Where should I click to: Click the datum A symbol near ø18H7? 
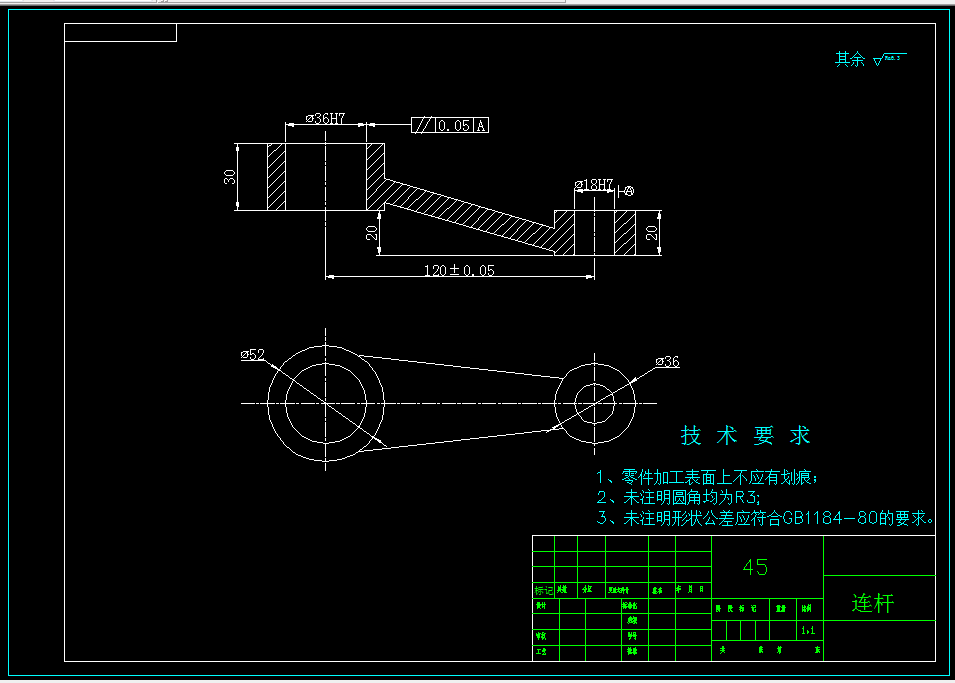[x=631, y=192]
